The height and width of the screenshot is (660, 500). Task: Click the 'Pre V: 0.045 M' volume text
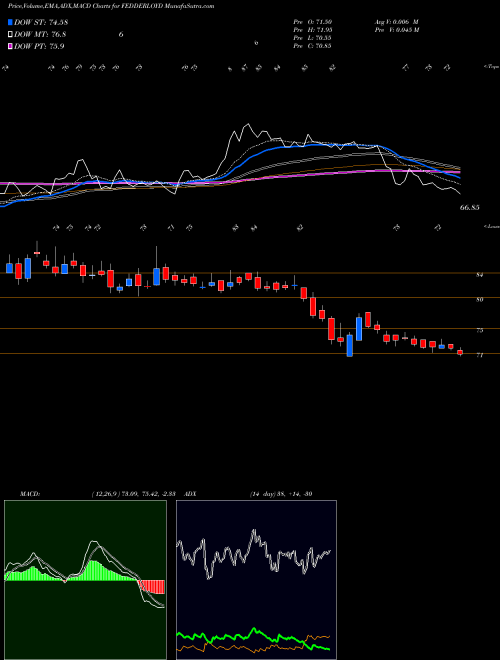coord(396,30)
